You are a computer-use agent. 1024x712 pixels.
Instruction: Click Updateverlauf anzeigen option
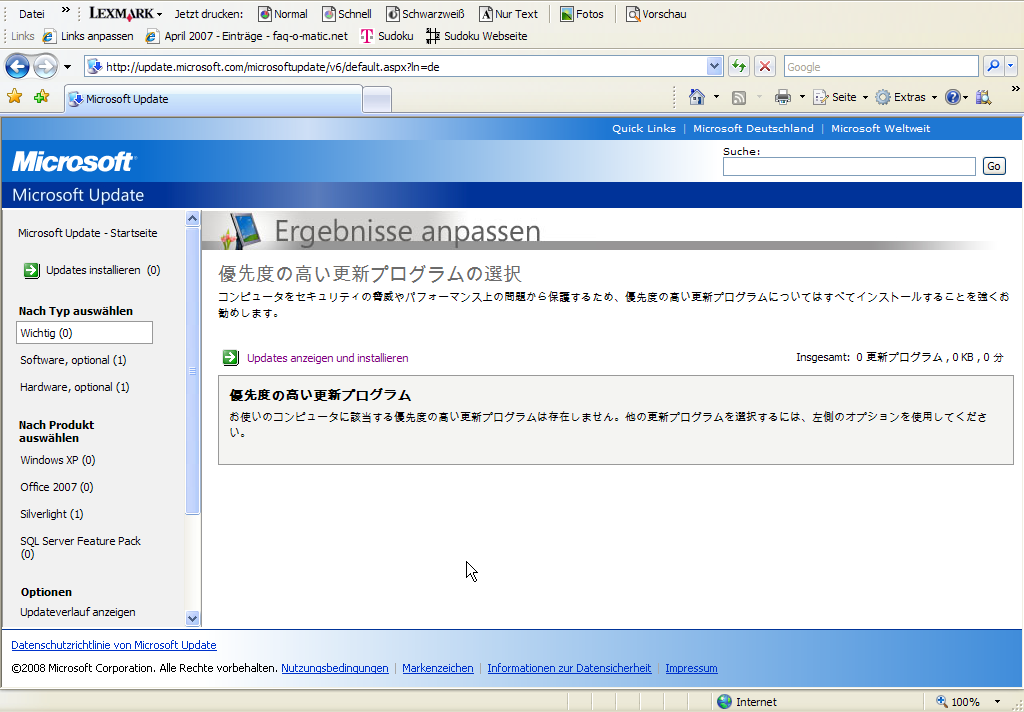[78, 612]
